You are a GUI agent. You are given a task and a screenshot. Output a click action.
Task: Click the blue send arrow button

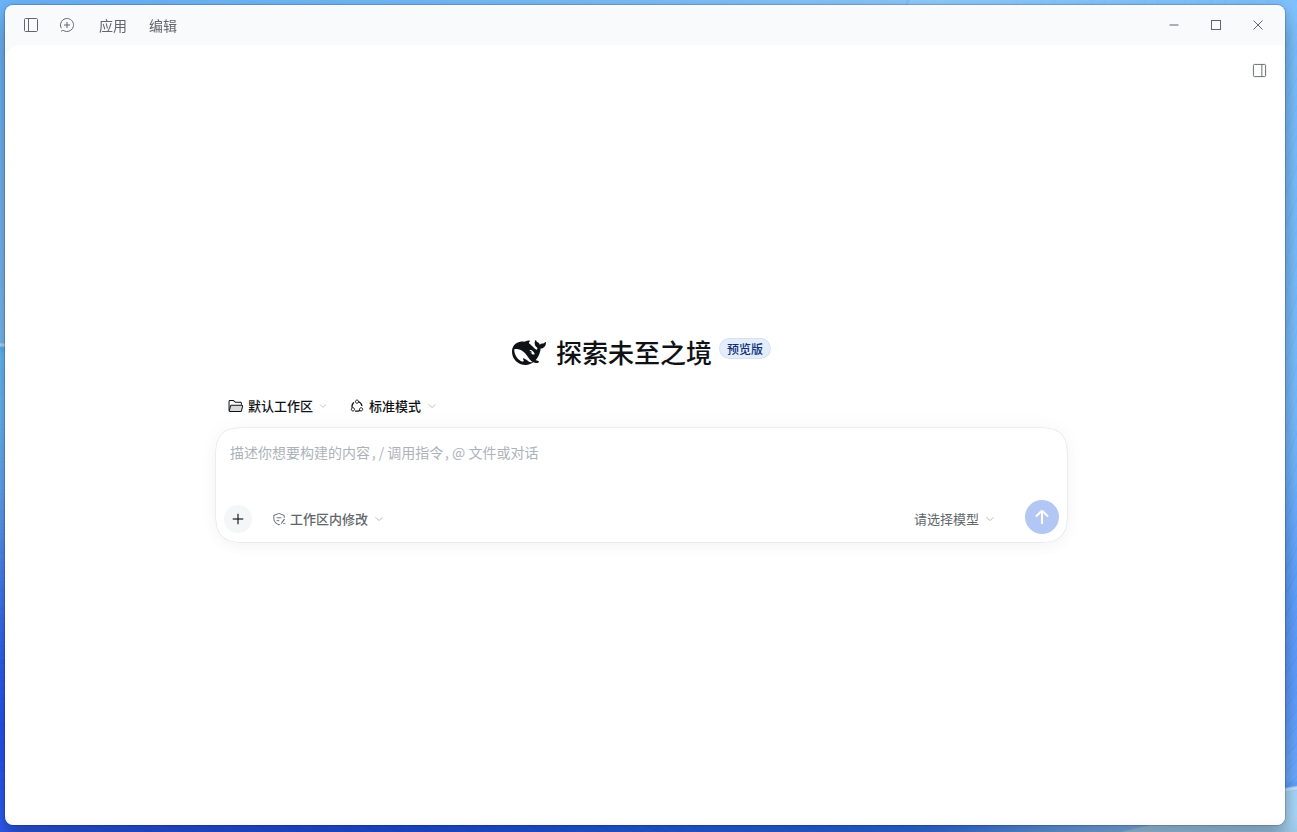[x=1042, y=517]
